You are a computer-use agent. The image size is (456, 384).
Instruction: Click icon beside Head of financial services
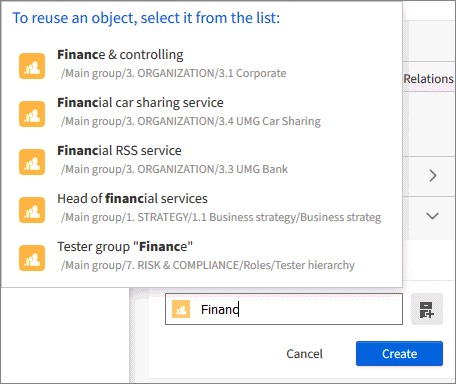coord(32,210)
